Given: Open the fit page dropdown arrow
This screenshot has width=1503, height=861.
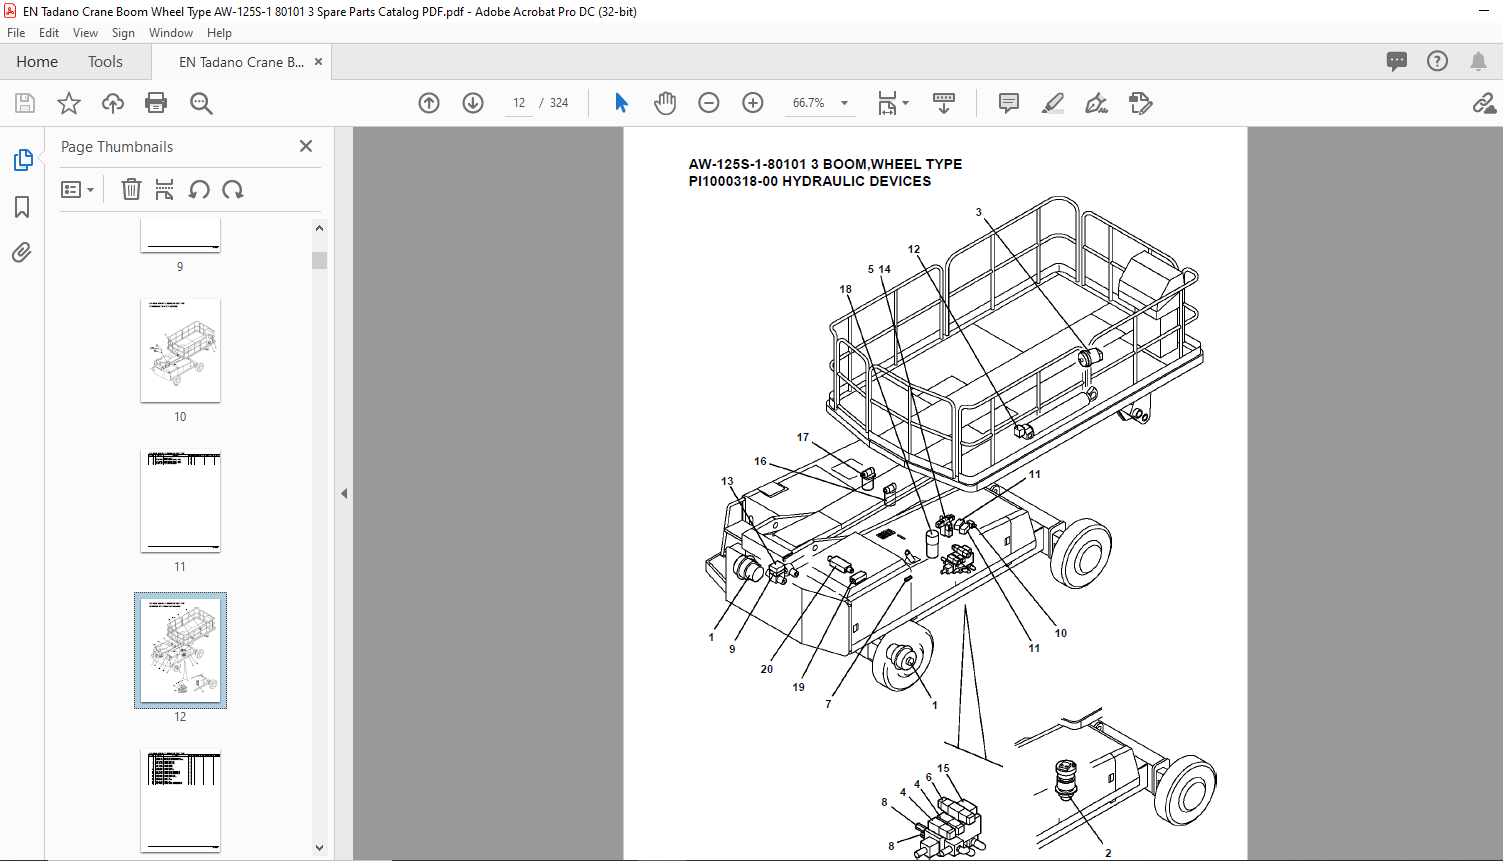Looking at the screenshot, I should (906, 103).
